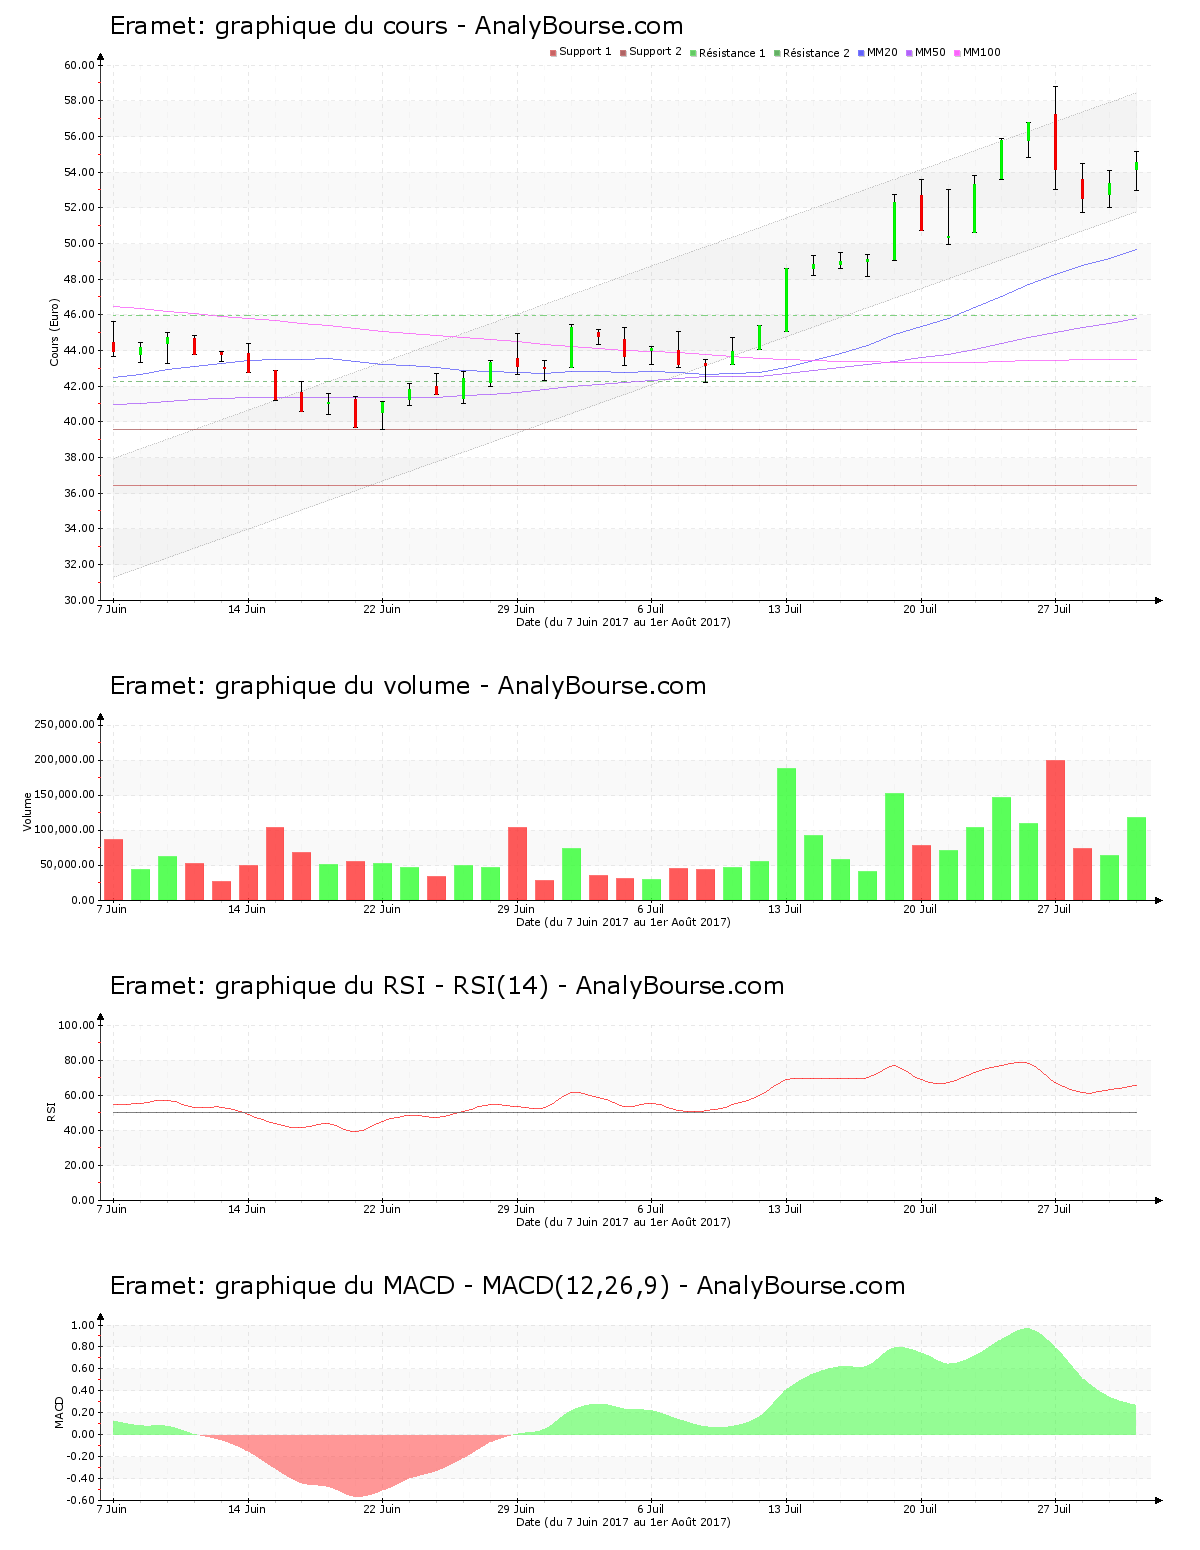Click the 250,000.00 volume axis value
1200x1550 pixels.
click(x=64, y=725)
